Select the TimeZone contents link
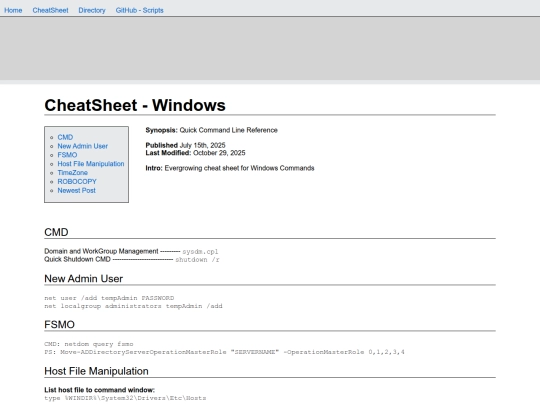 pyautogui.click(x=73, y=173)
